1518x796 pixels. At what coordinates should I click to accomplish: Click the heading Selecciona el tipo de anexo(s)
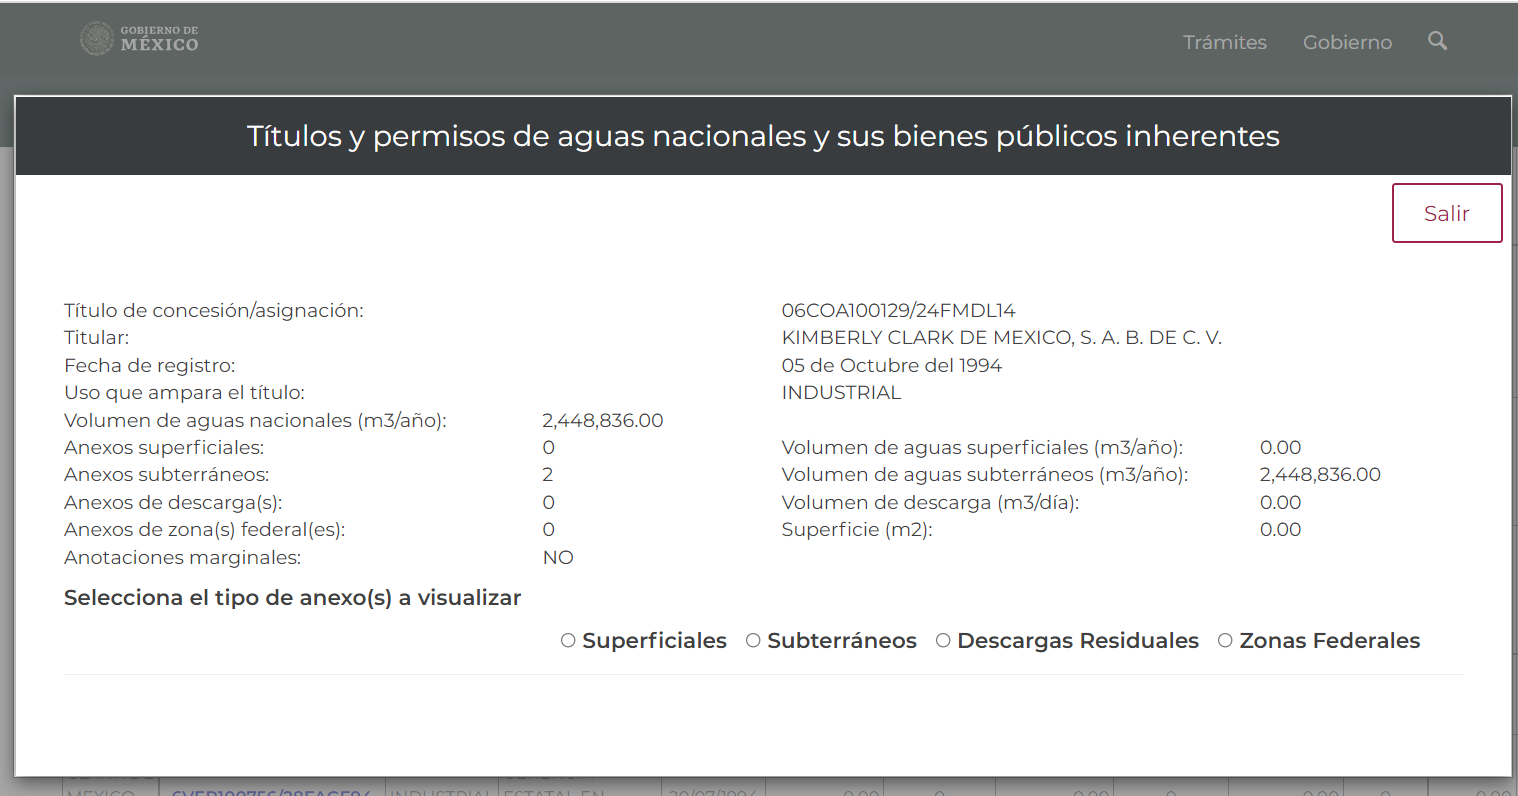(292, 598)
